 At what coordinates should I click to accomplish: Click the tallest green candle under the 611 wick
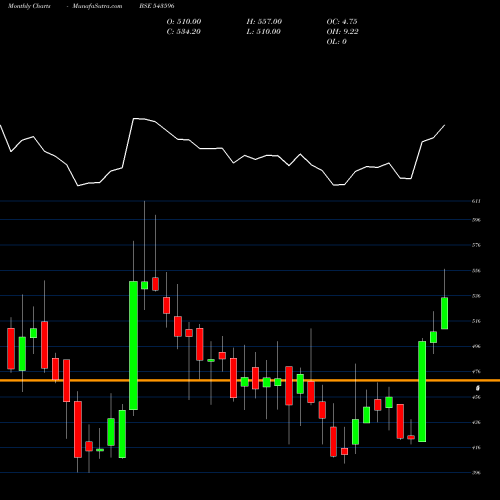point(133,345)
